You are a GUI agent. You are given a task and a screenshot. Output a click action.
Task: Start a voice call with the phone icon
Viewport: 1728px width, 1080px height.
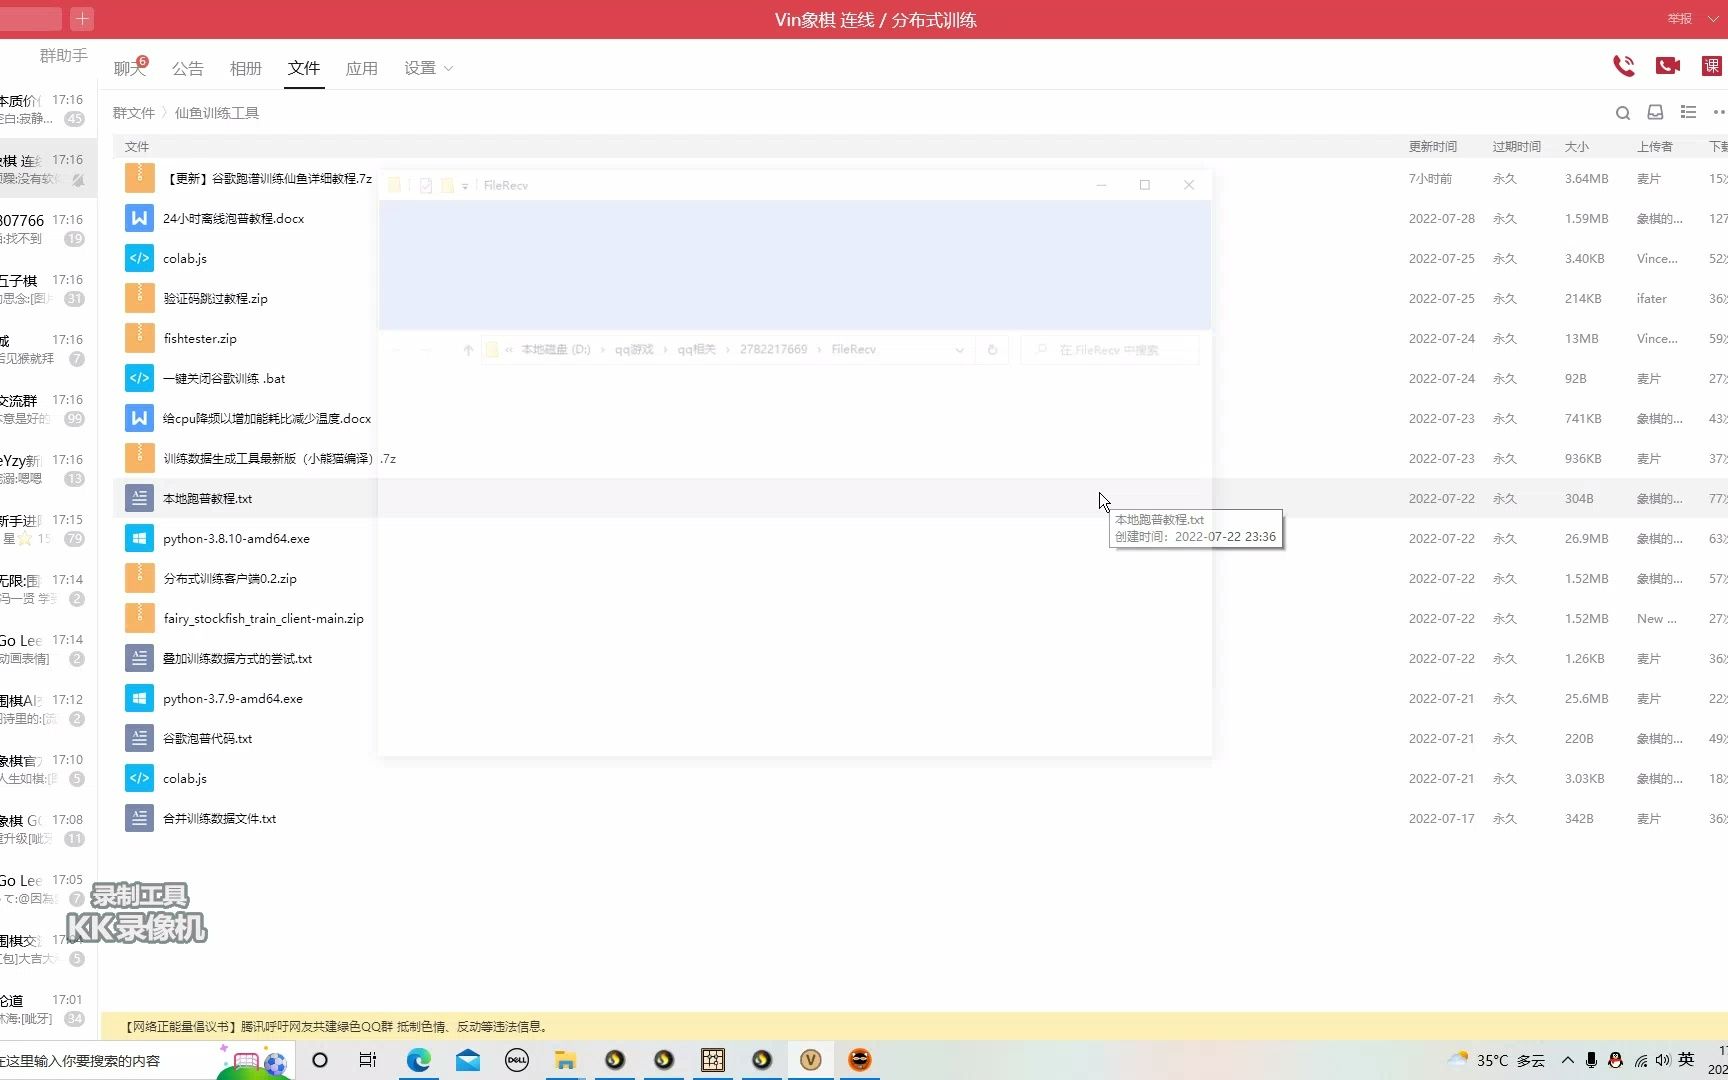pyautogui.click(x=1623, y=66)
